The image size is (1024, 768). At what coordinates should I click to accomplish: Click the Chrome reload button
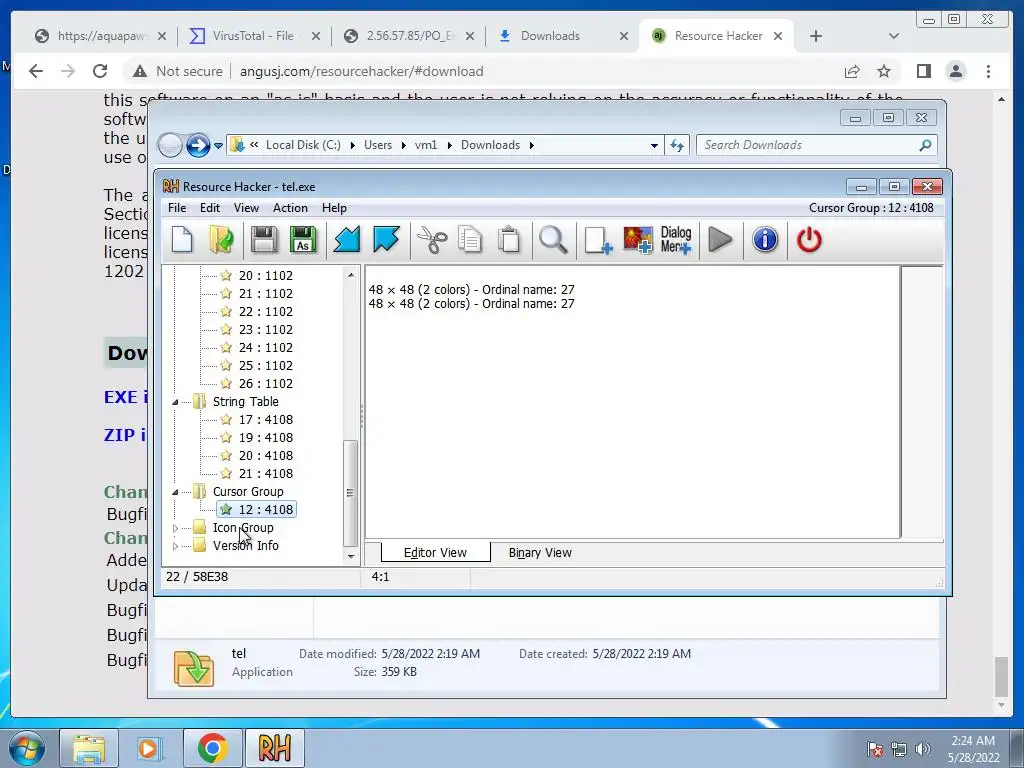[x=100, y=71]
